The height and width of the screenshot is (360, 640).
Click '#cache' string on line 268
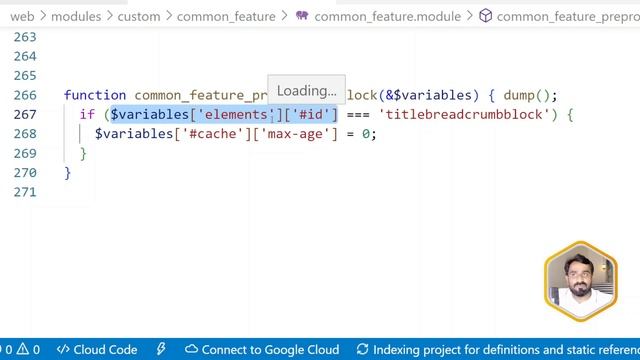point(213,134)
